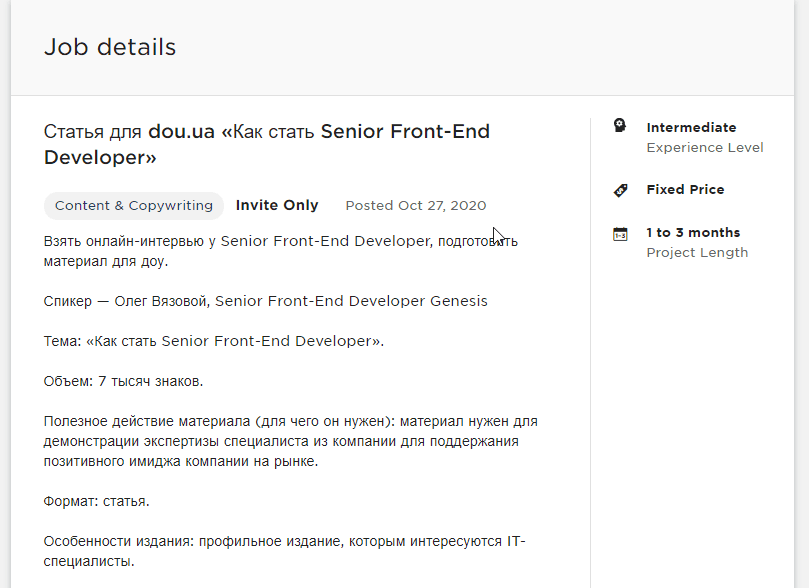Screen dimensions: 809x588
Task: Click the Posted Oct 27, 2020 date
Action: tap(416, 206)
